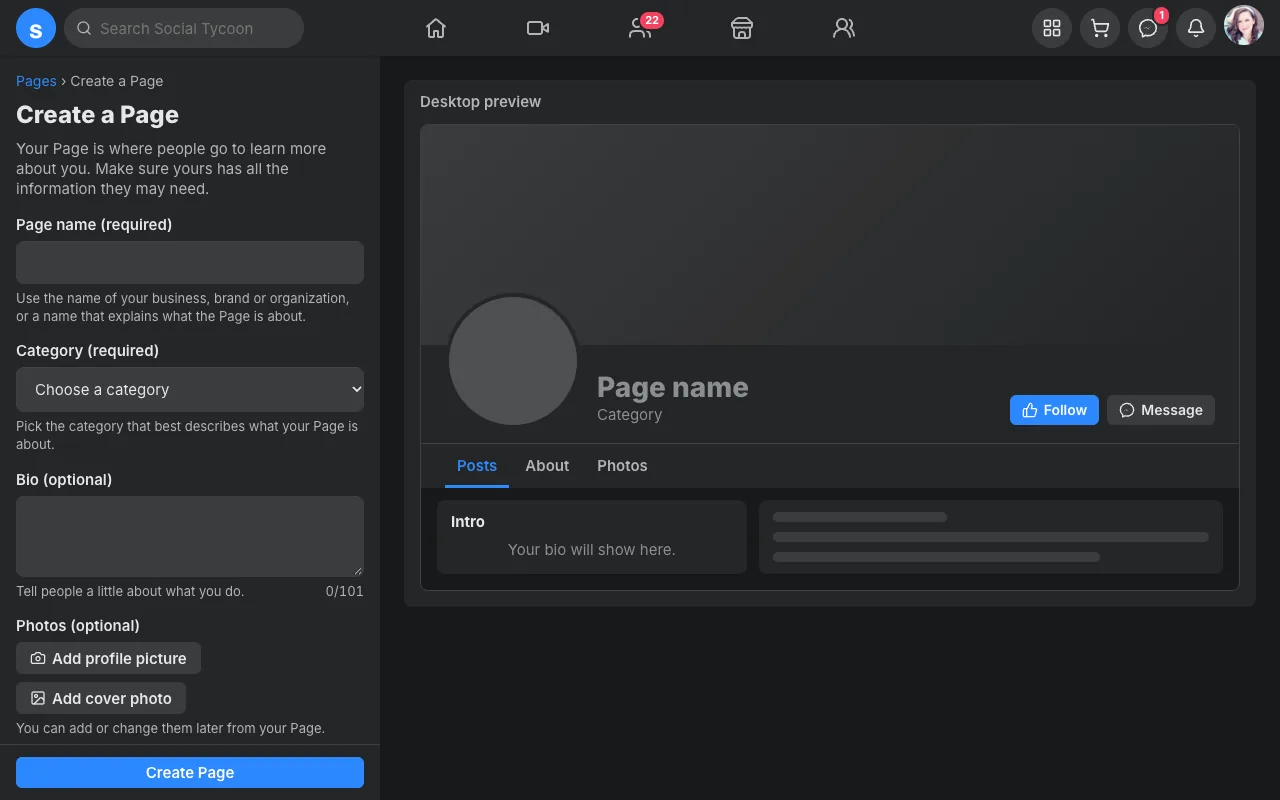Follow the Pages breadcrumb link
1280x800 pixels.
point(36,81)
